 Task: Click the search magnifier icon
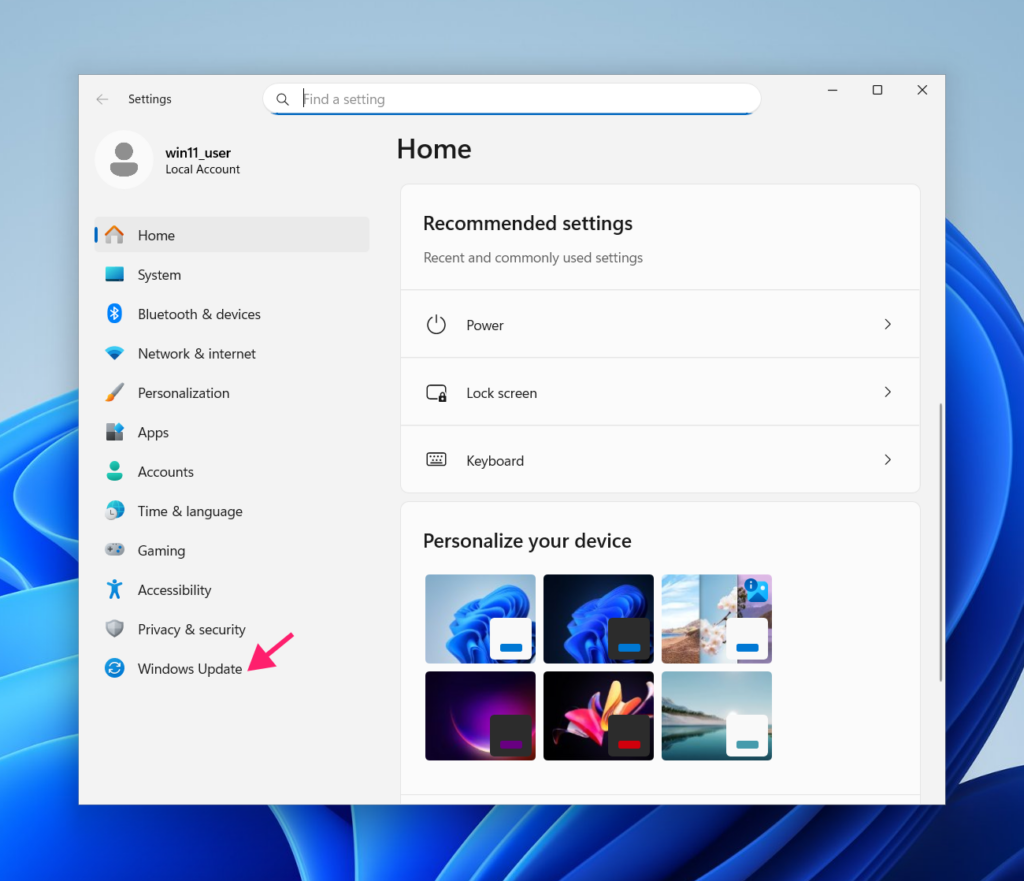(x=282, y=99)
